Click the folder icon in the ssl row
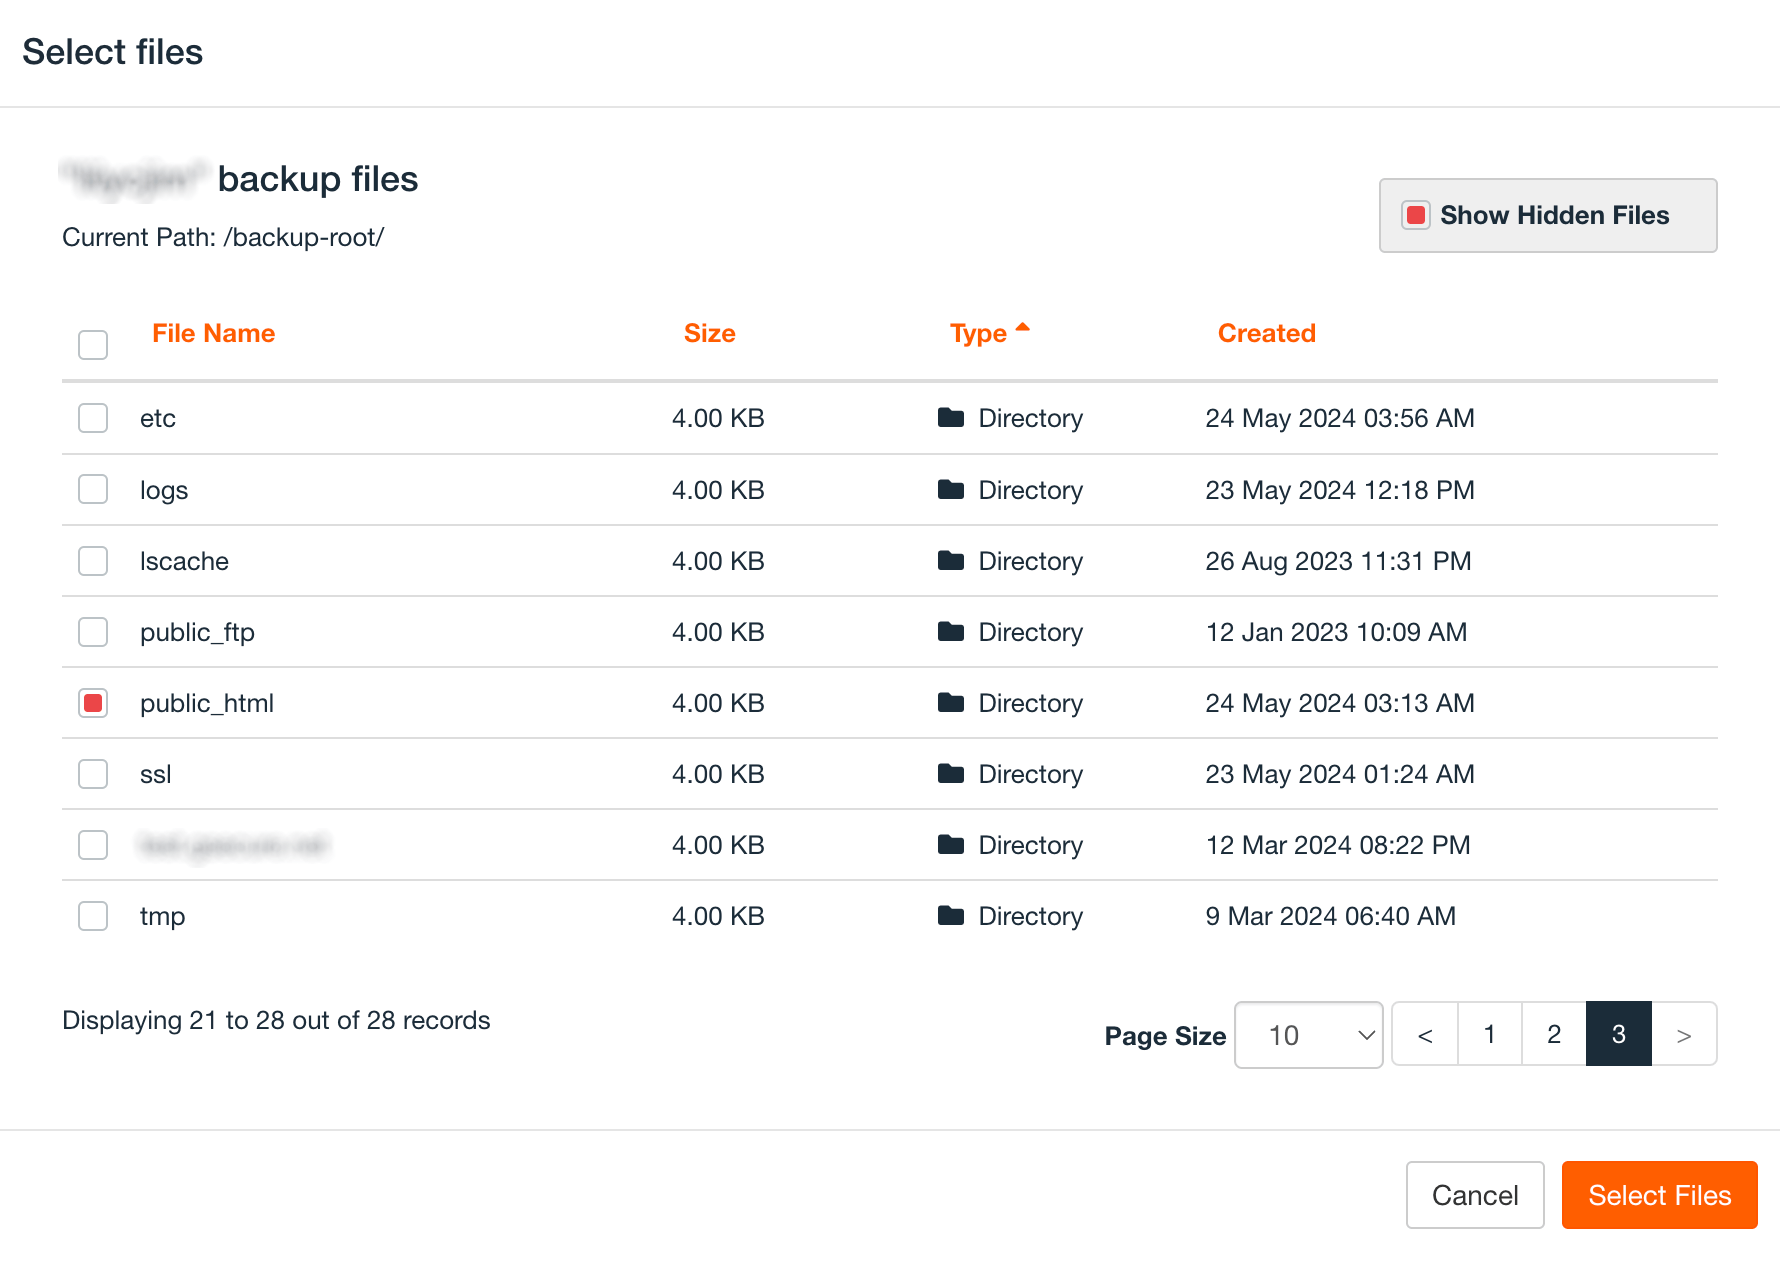Viewport: 1780px width, 1262px height. point(950,774)
